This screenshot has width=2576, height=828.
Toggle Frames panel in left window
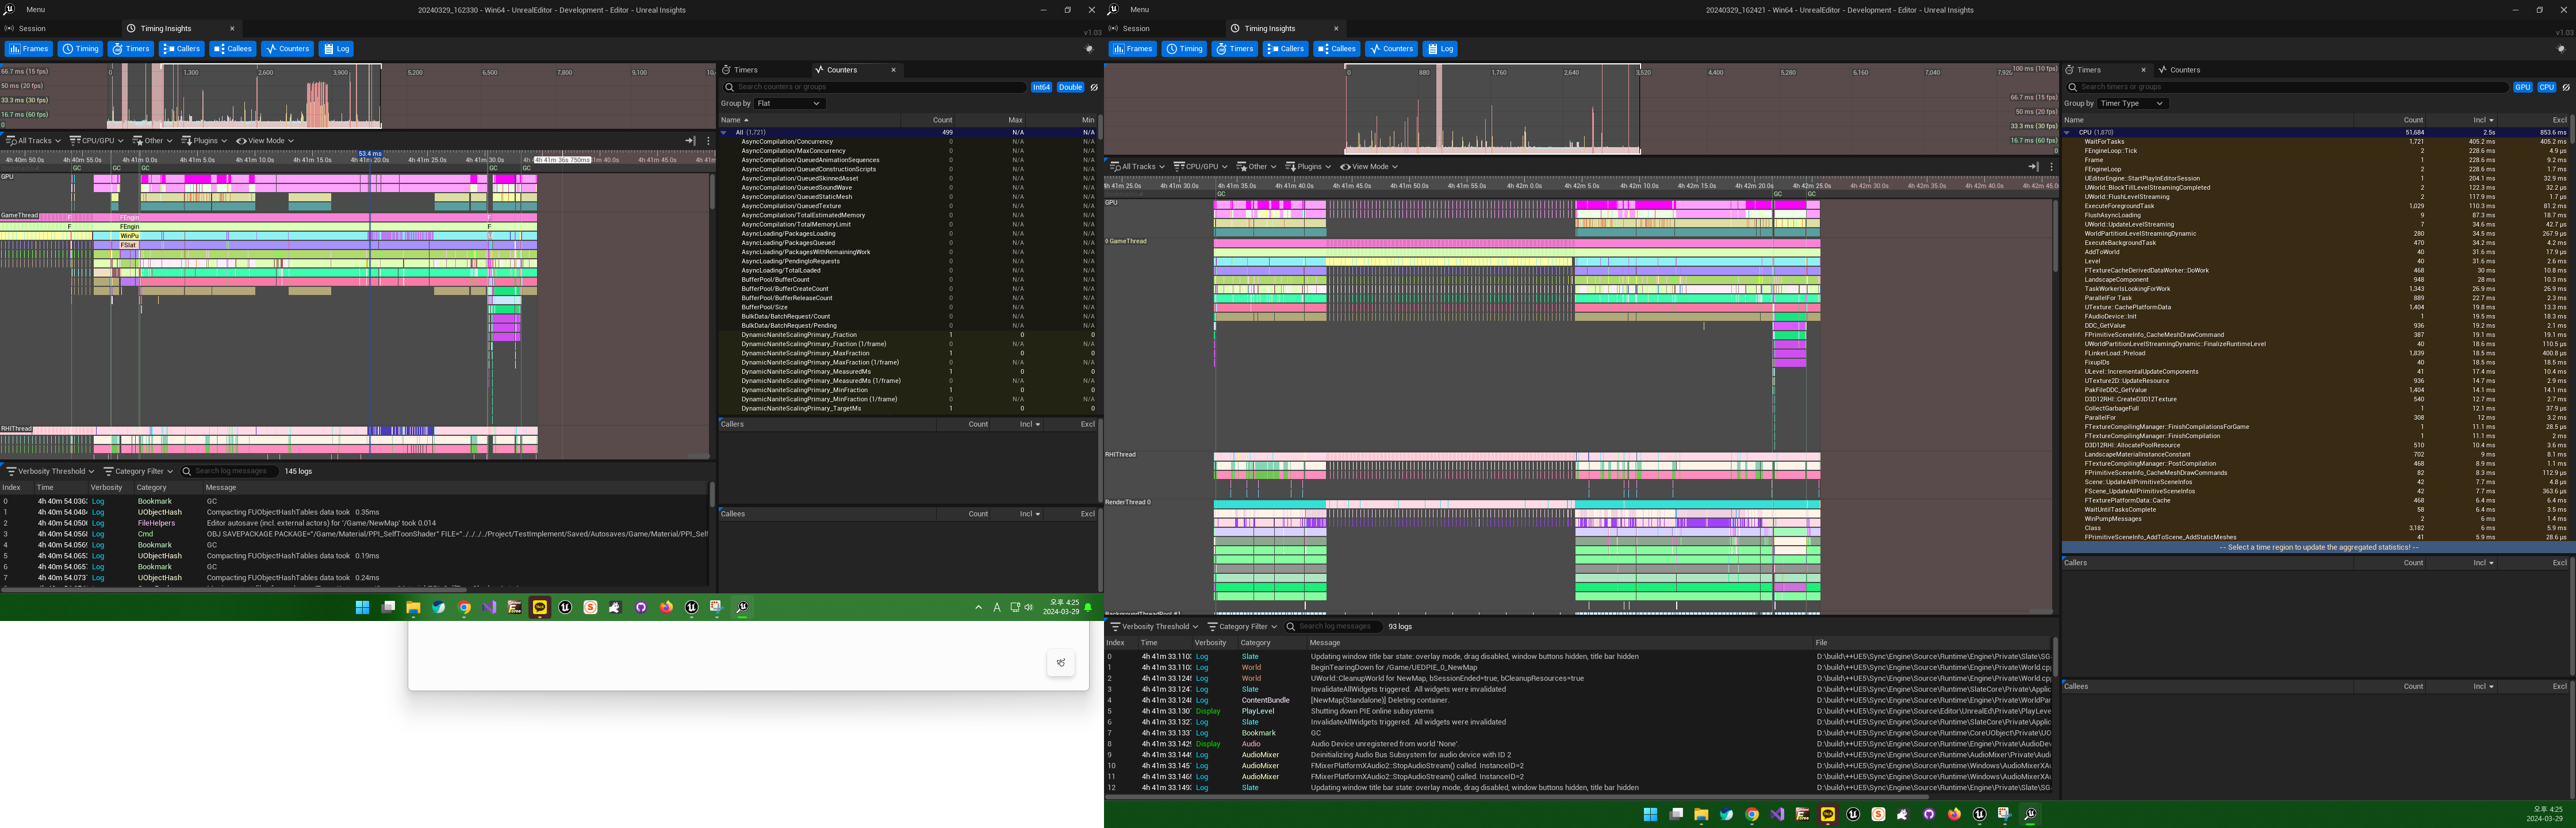tap(28, 49)
